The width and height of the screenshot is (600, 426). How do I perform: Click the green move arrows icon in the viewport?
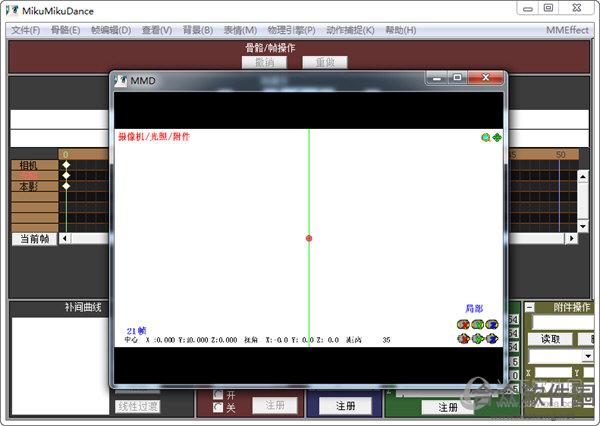click(x=497, y=137)
